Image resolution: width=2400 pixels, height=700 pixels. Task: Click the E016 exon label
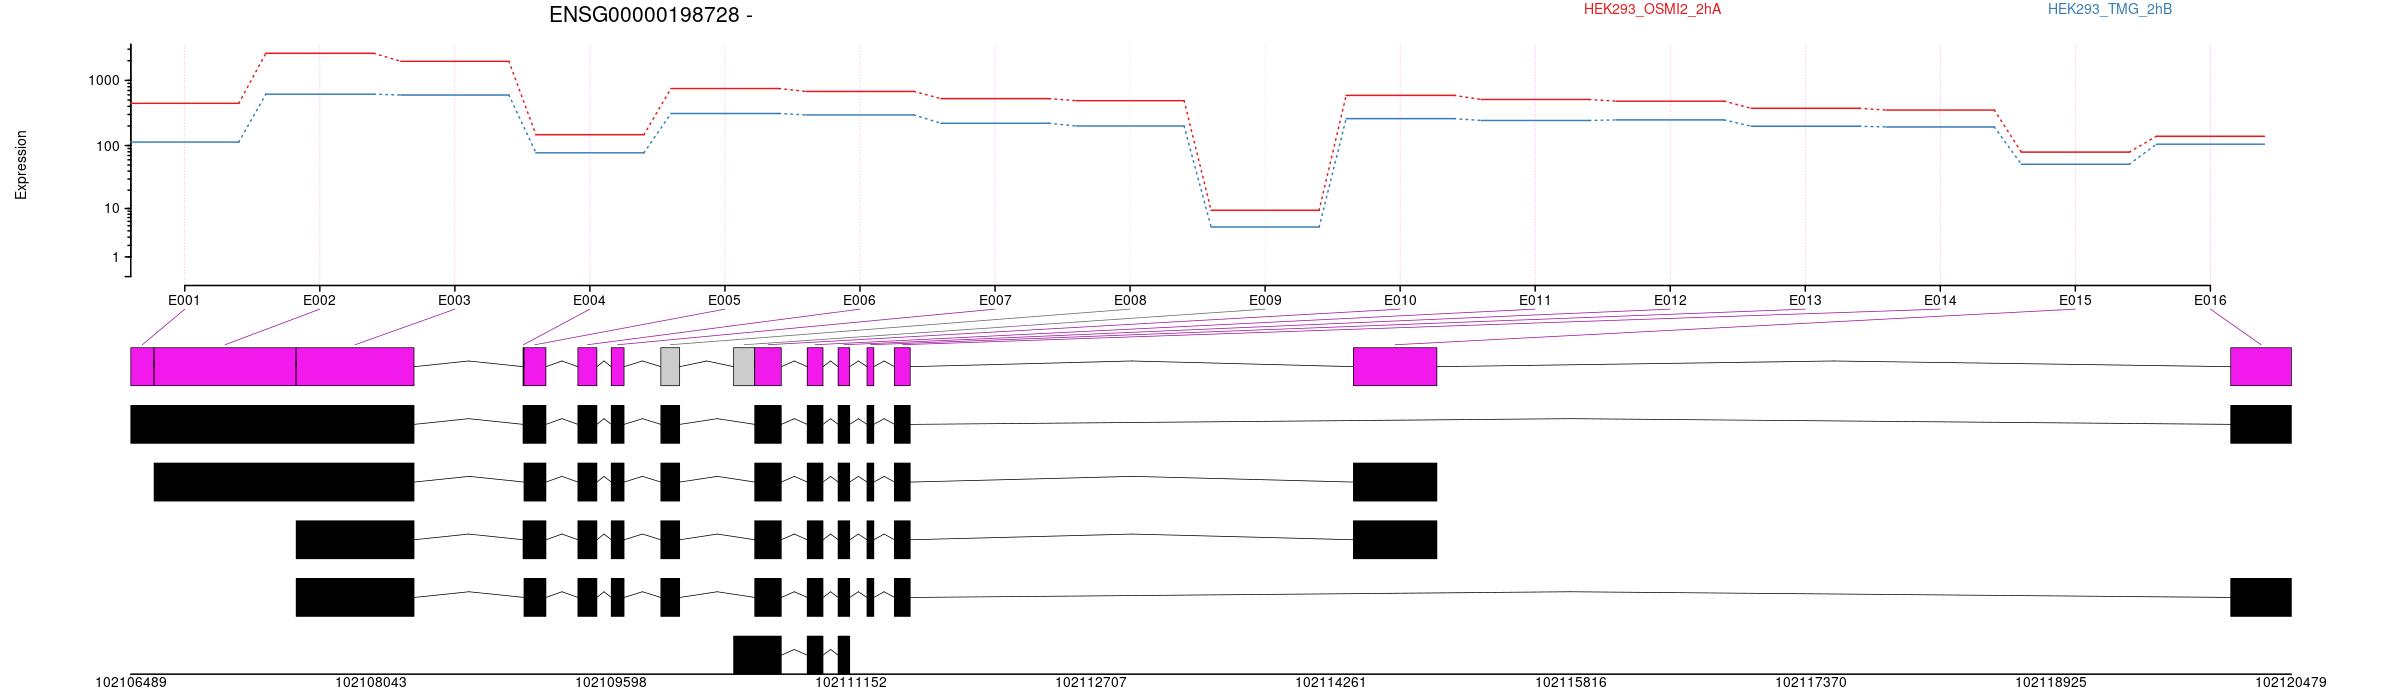point(2210,300)
